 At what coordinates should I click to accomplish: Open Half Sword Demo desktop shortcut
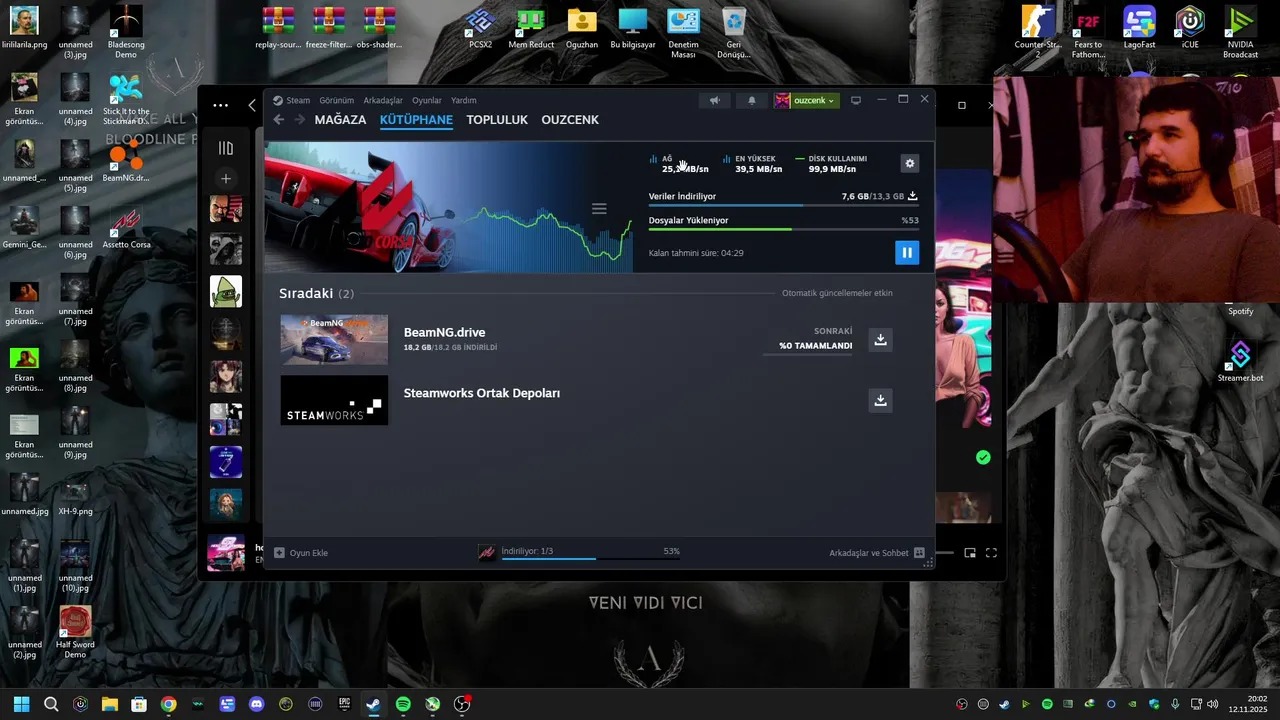click(x=75, y=632)
